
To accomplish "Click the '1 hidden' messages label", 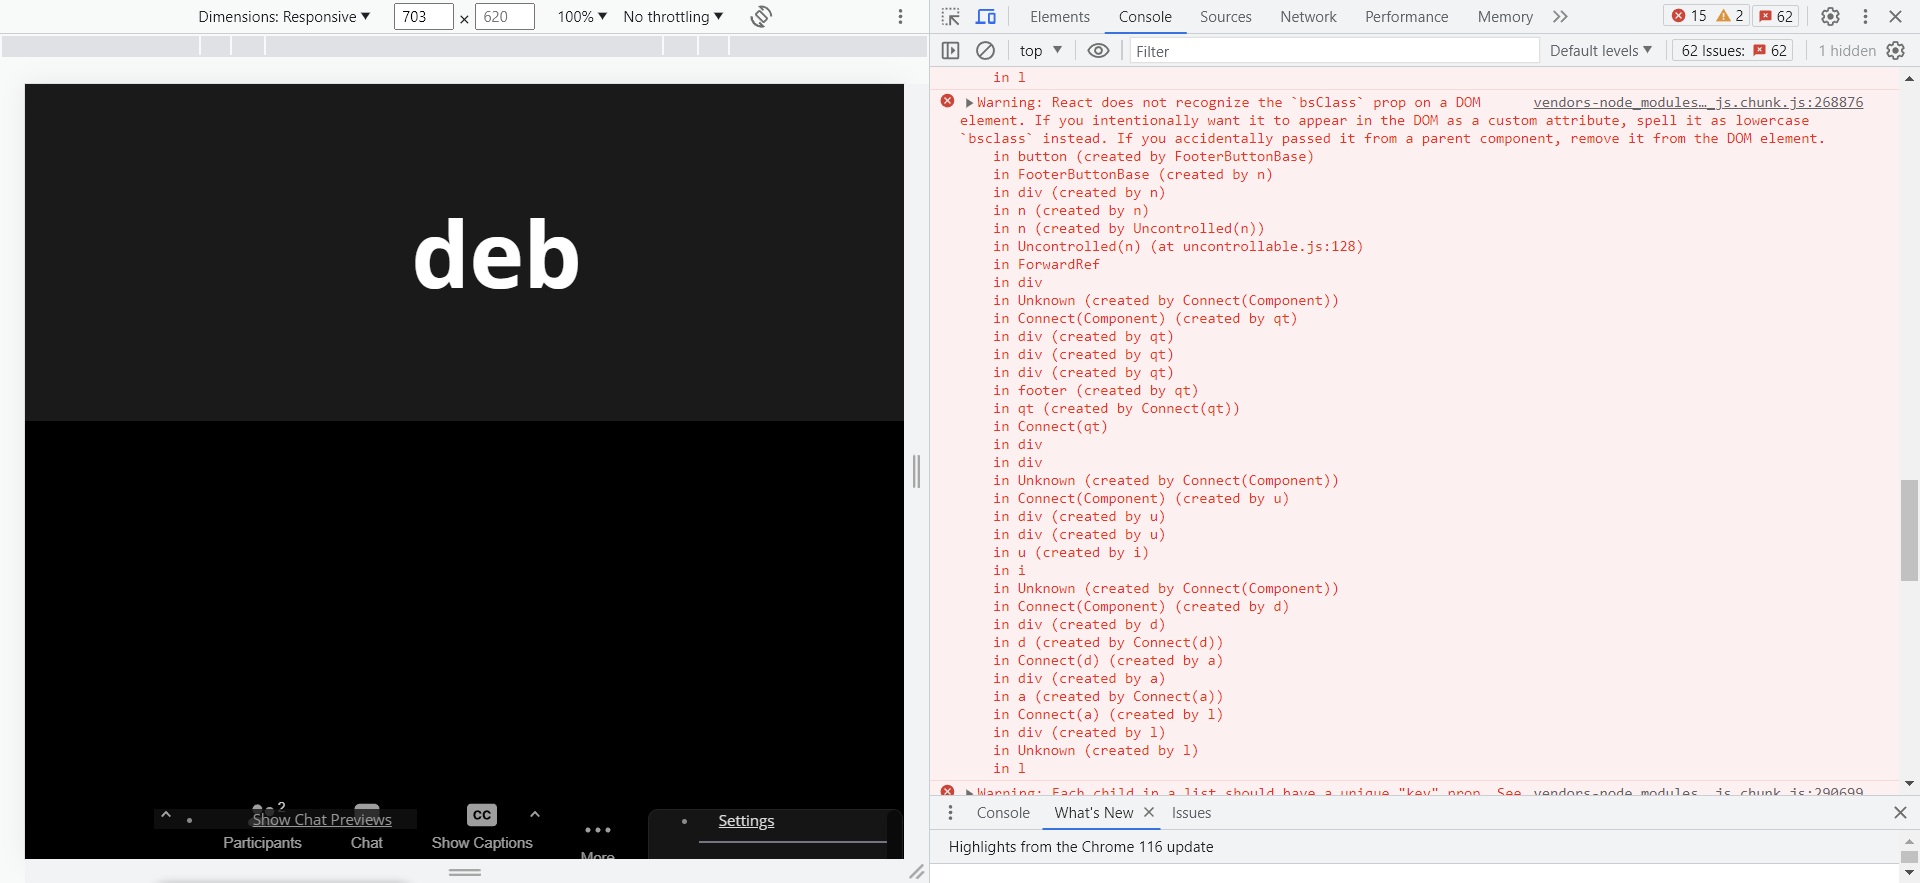I will coord(1847,50).
